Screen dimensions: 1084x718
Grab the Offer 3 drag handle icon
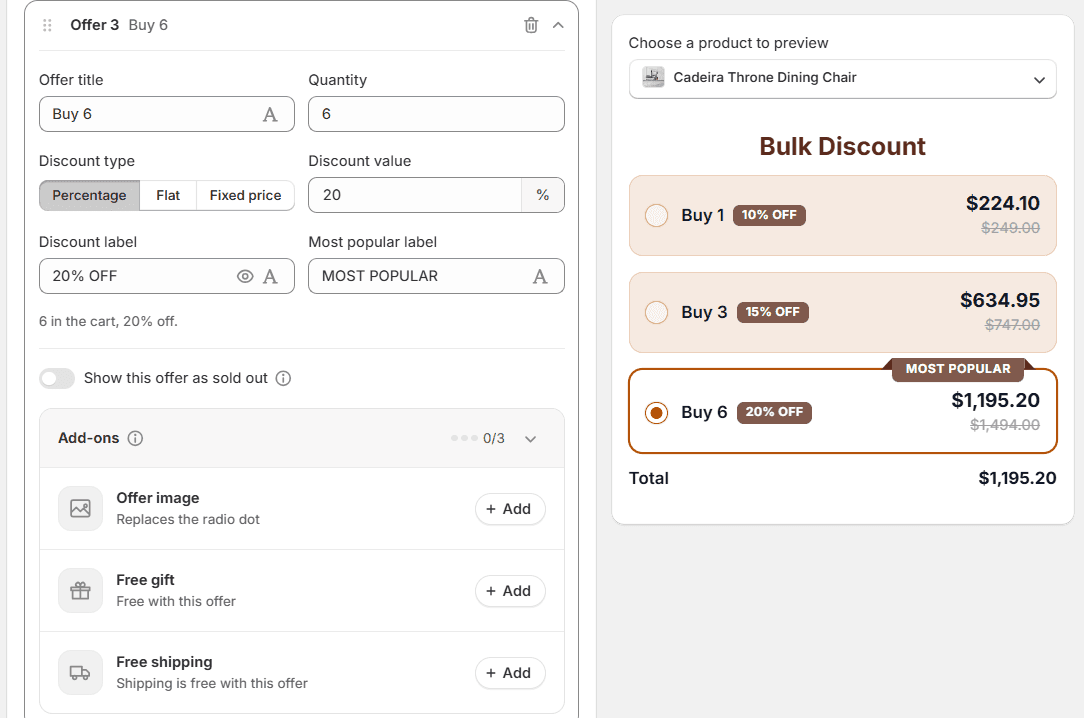point(47,25)
